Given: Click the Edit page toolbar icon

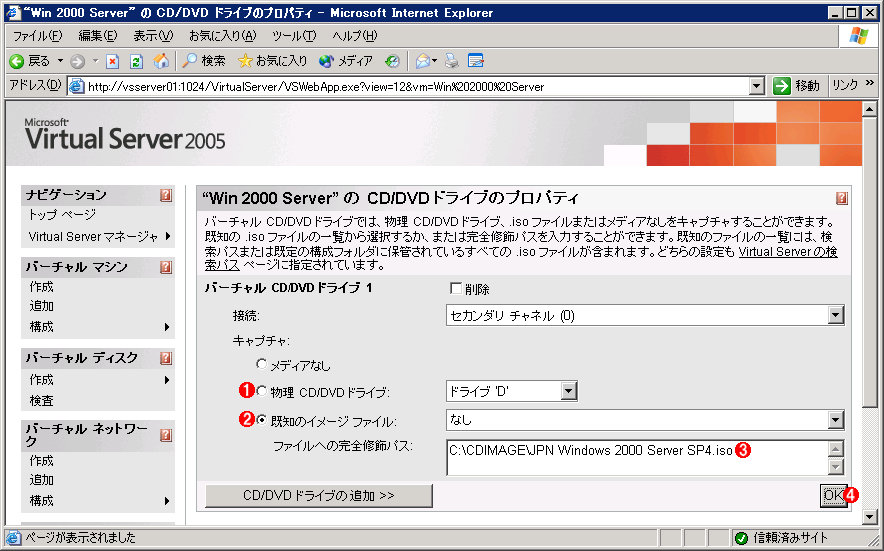Looking at the screenshot, I should (x=476, y=61).
